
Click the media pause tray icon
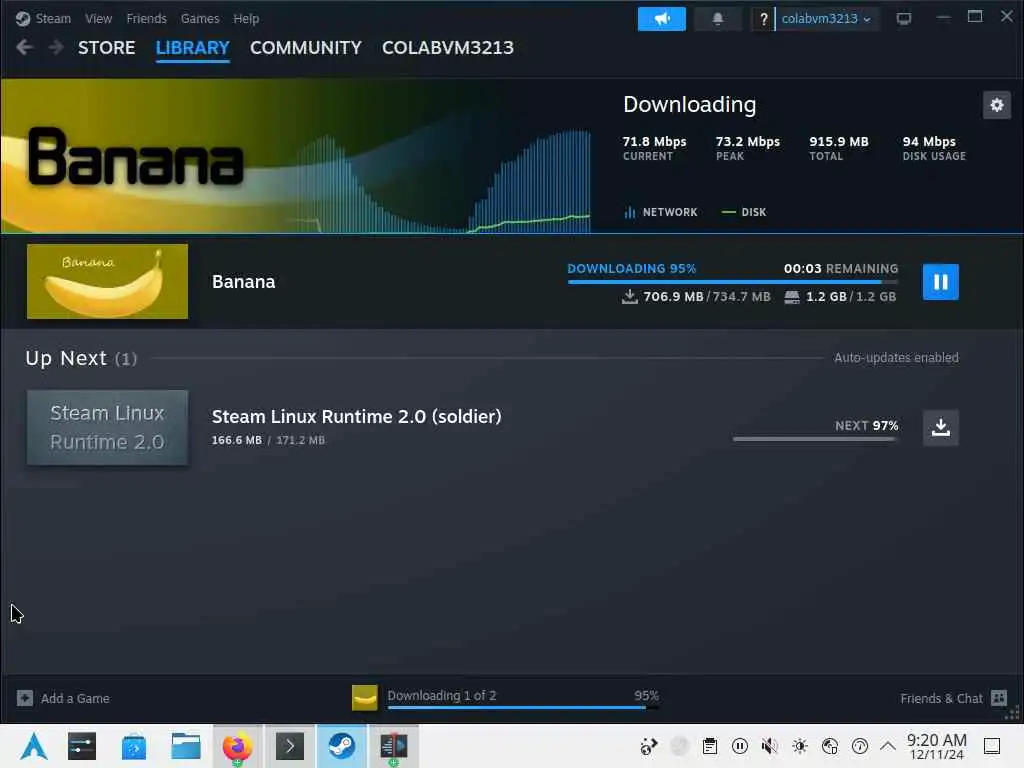coord(740,746)
